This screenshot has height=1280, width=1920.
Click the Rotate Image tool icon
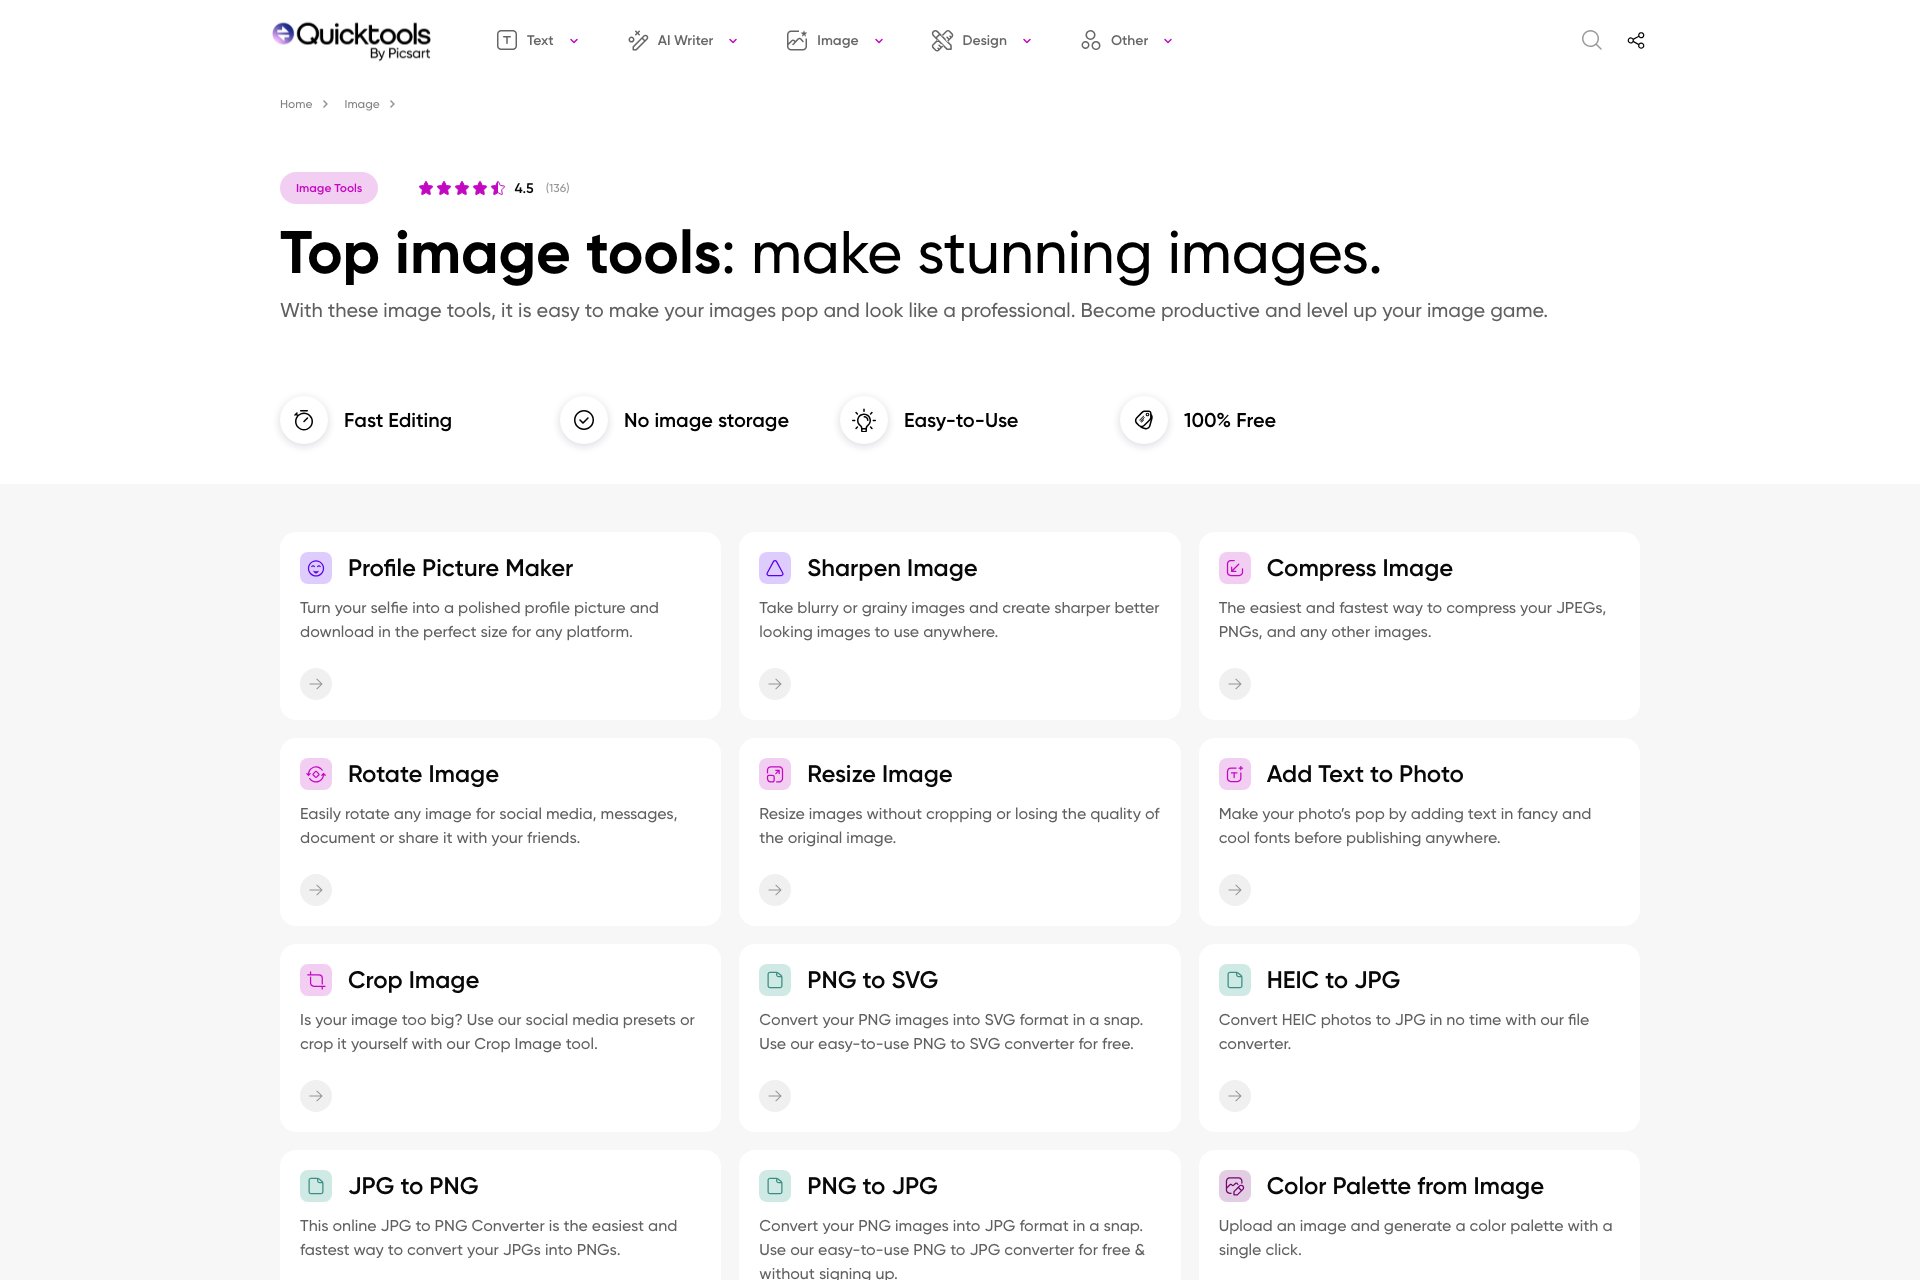(x=316, y=773)
